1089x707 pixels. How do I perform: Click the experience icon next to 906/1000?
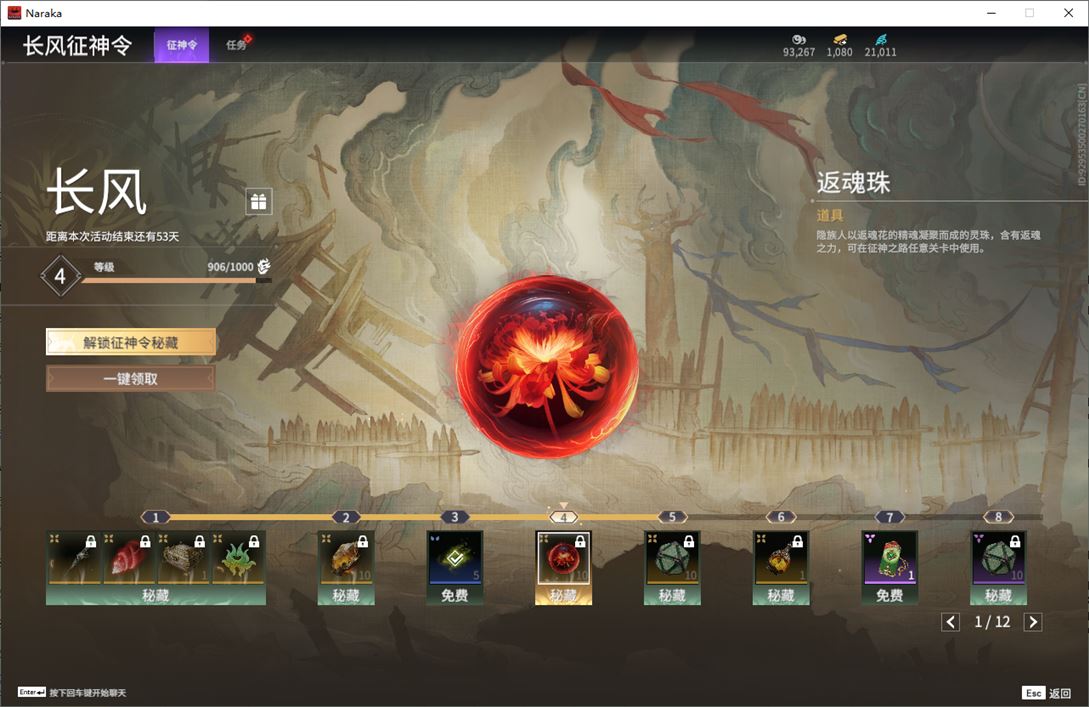pos(264,266)
